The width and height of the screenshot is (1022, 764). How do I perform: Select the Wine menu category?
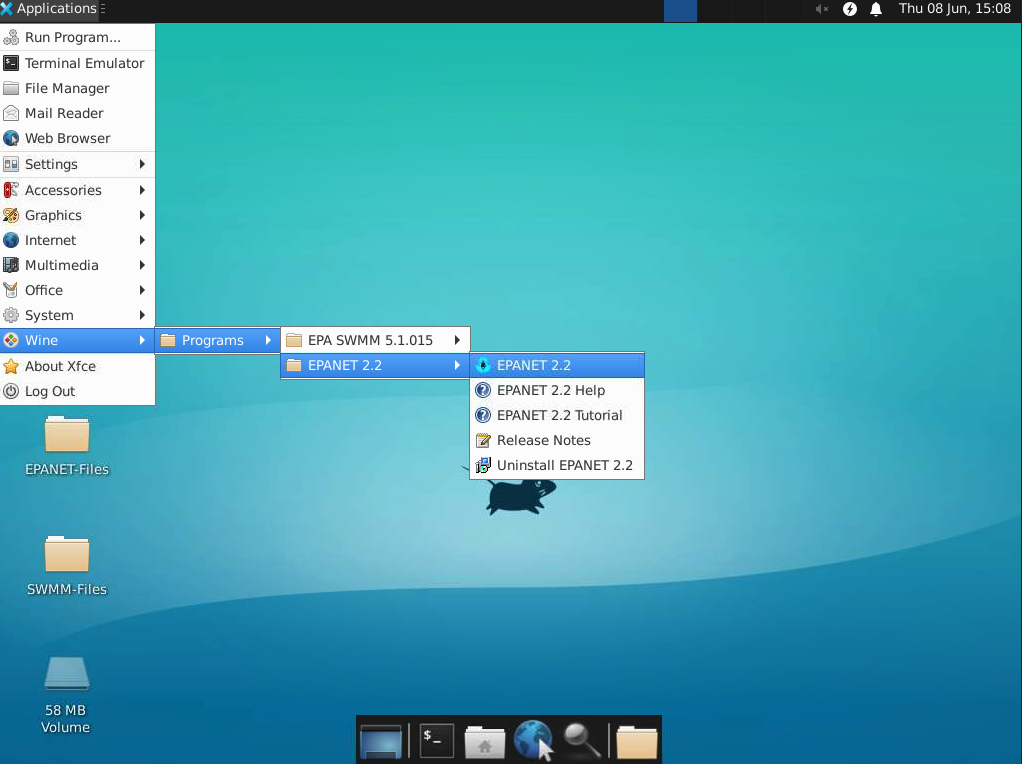[x=77, y=340]
